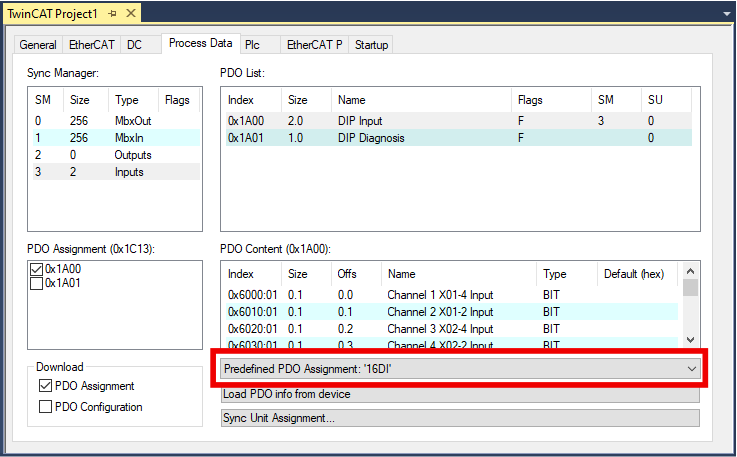Click the PDO Content scrollbar thumb
Viewport: 737px width, 457px height.
pos(690,287)
